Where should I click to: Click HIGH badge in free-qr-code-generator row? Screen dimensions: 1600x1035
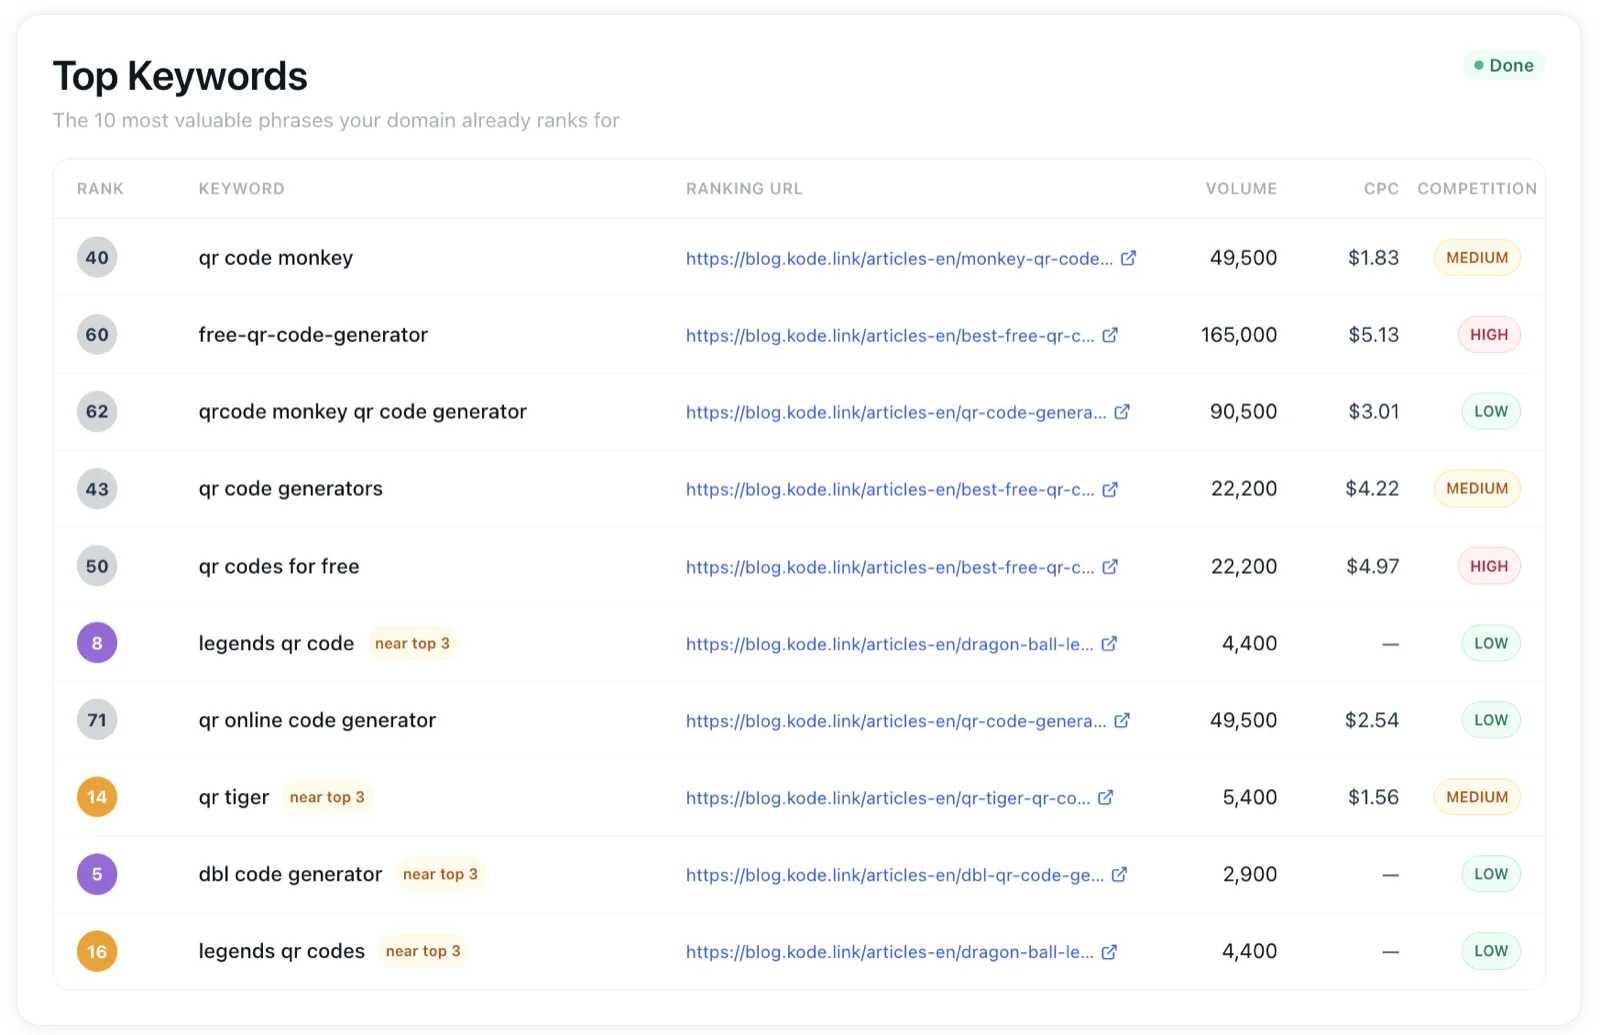[1489, 335]
